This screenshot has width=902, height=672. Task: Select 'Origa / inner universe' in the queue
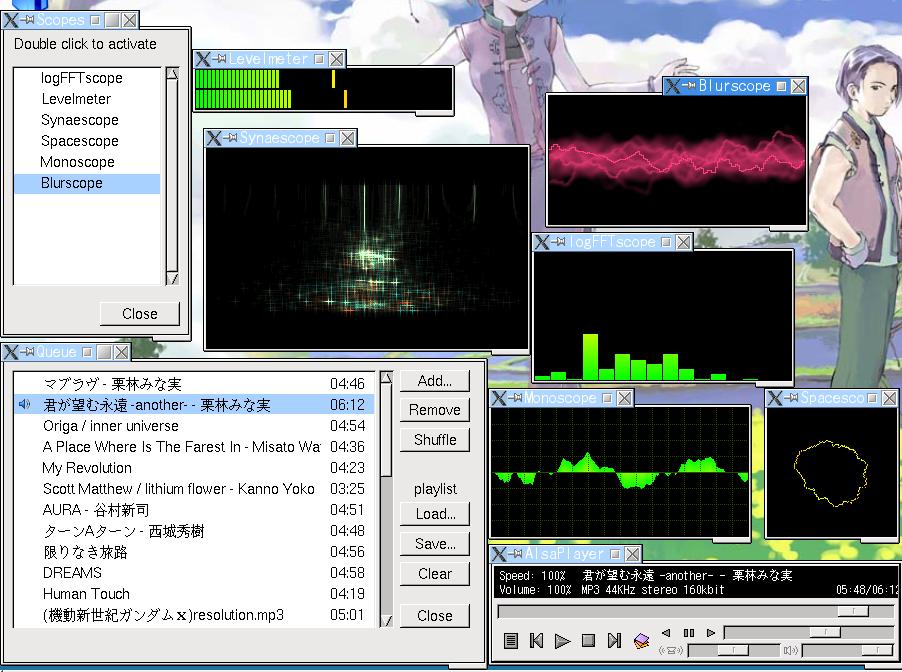(x=194, y=426)
